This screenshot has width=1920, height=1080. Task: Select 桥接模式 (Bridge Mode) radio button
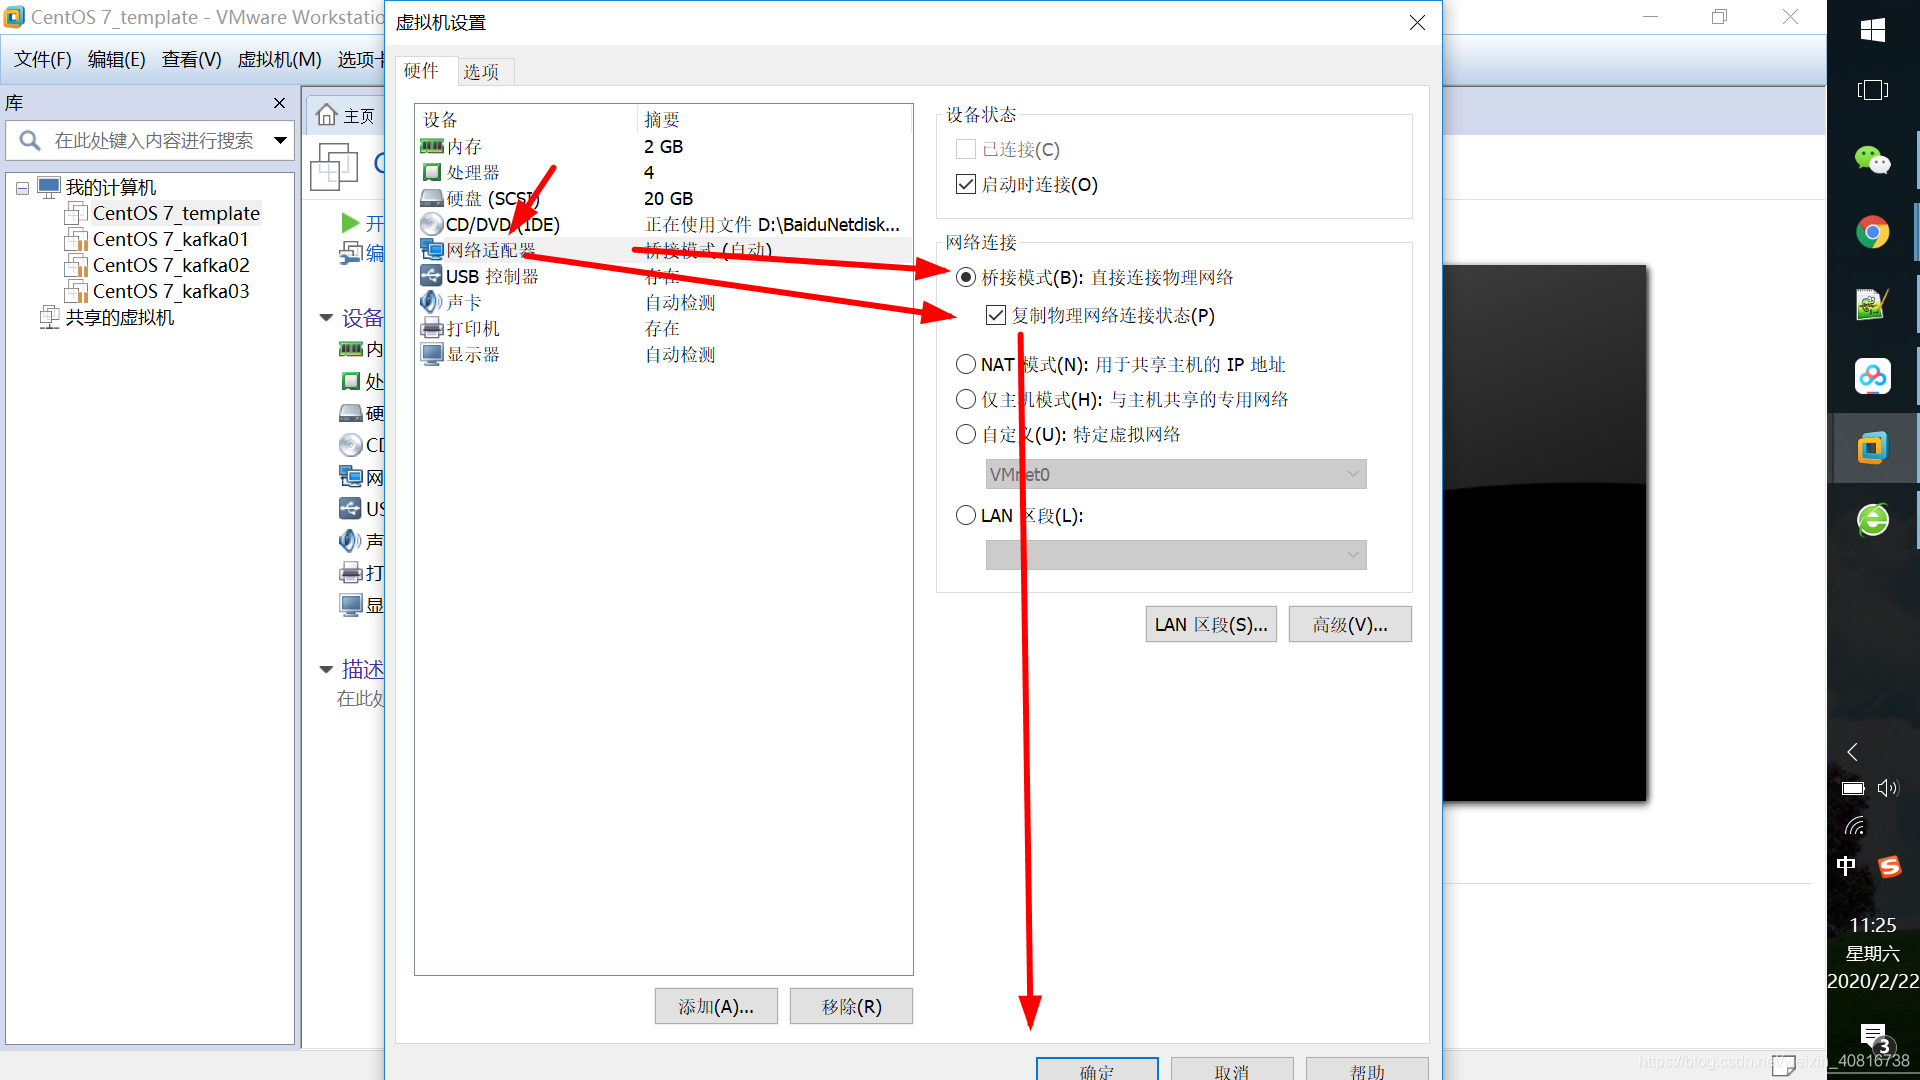pyautogui.click(x=967, y=277)
